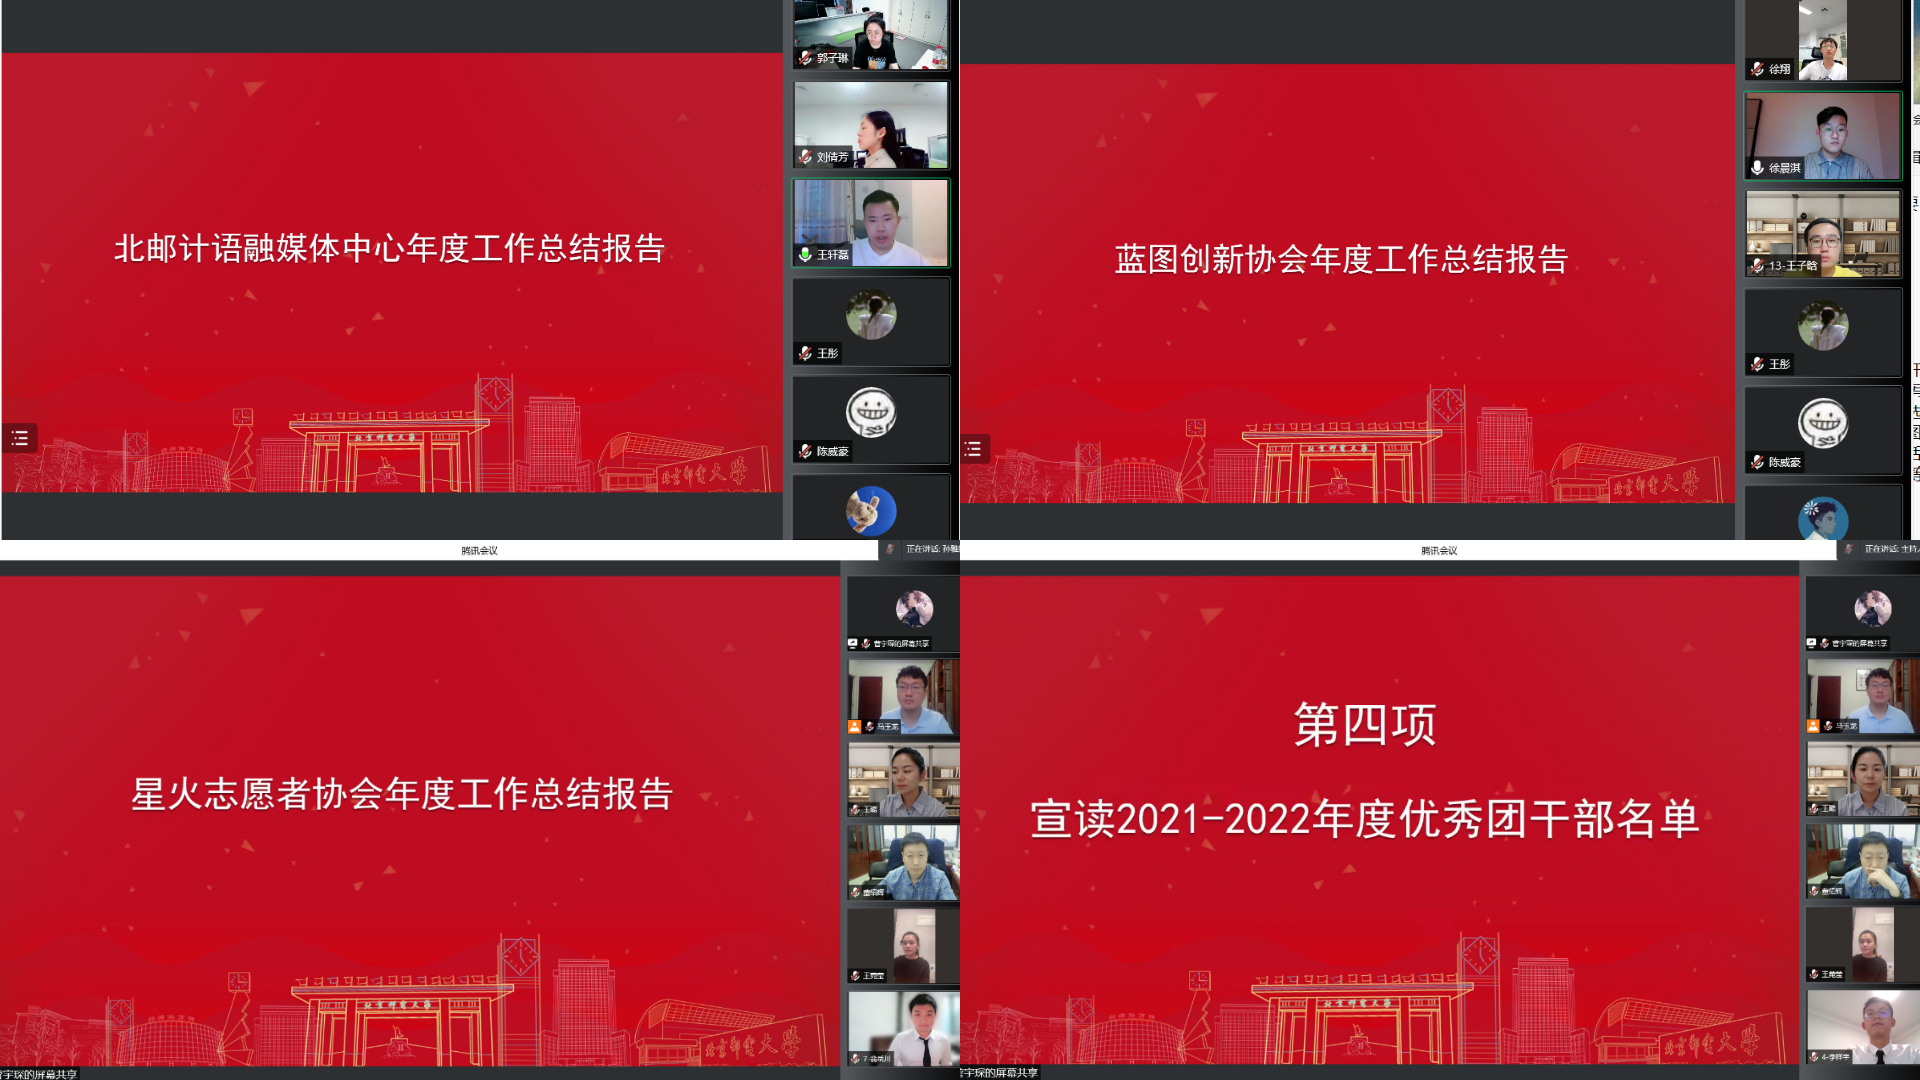This screenshot has height=1080, width=1920.
Task: Click 刘倩芳's muted microphone icon
Action: click(806, 157)
